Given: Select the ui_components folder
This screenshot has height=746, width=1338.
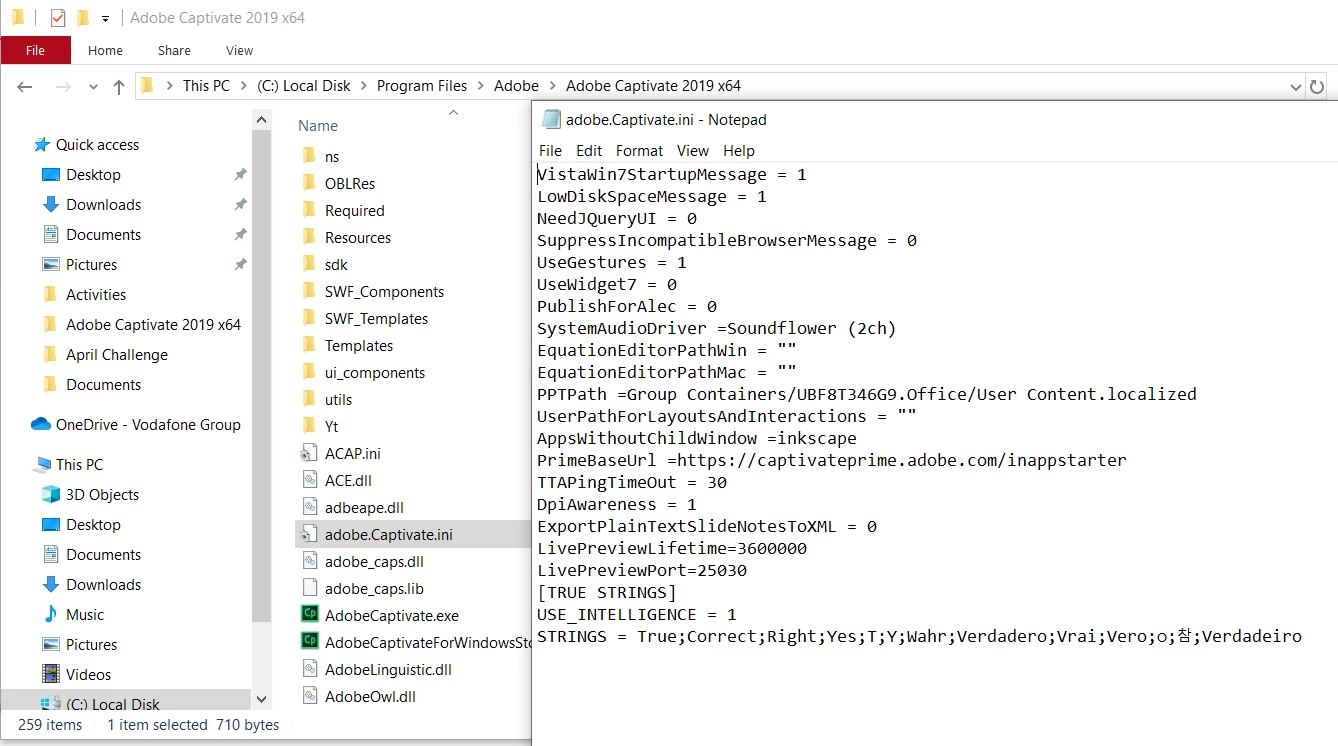Looking at the screenshot, I should click(x=375, y=373).
